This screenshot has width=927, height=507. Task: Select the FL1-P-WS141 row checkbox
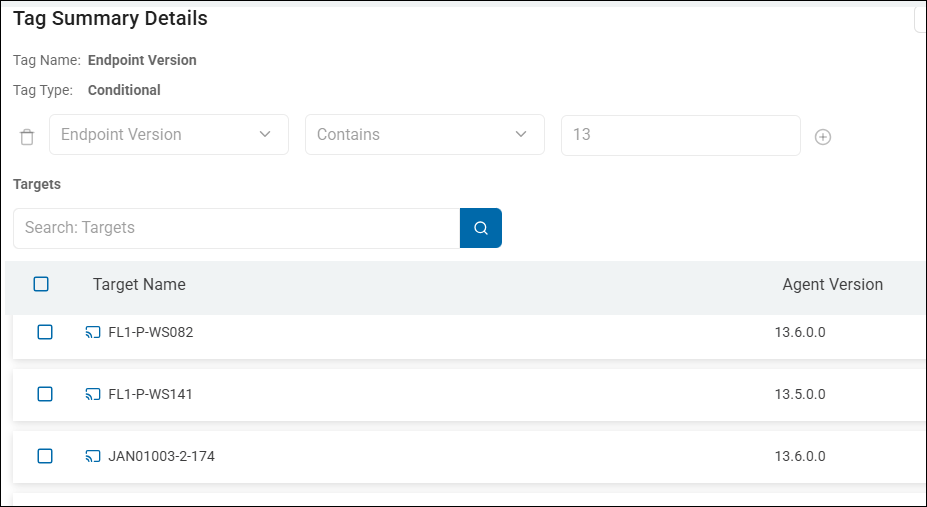point(45,394)
